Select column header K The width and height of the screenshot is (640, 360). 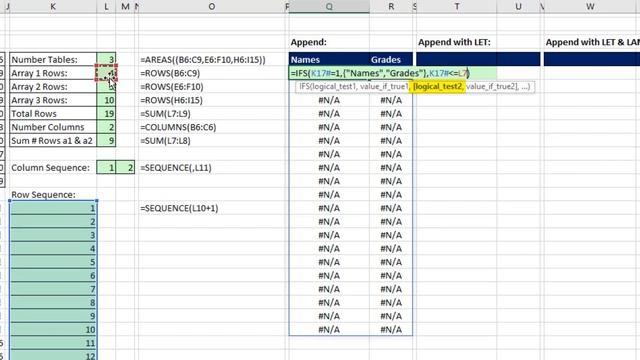coord(53,7)
